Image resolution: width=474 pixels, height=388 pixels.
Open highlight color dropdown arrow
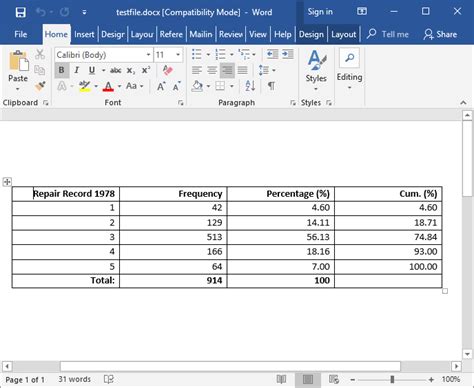(96, 86)
